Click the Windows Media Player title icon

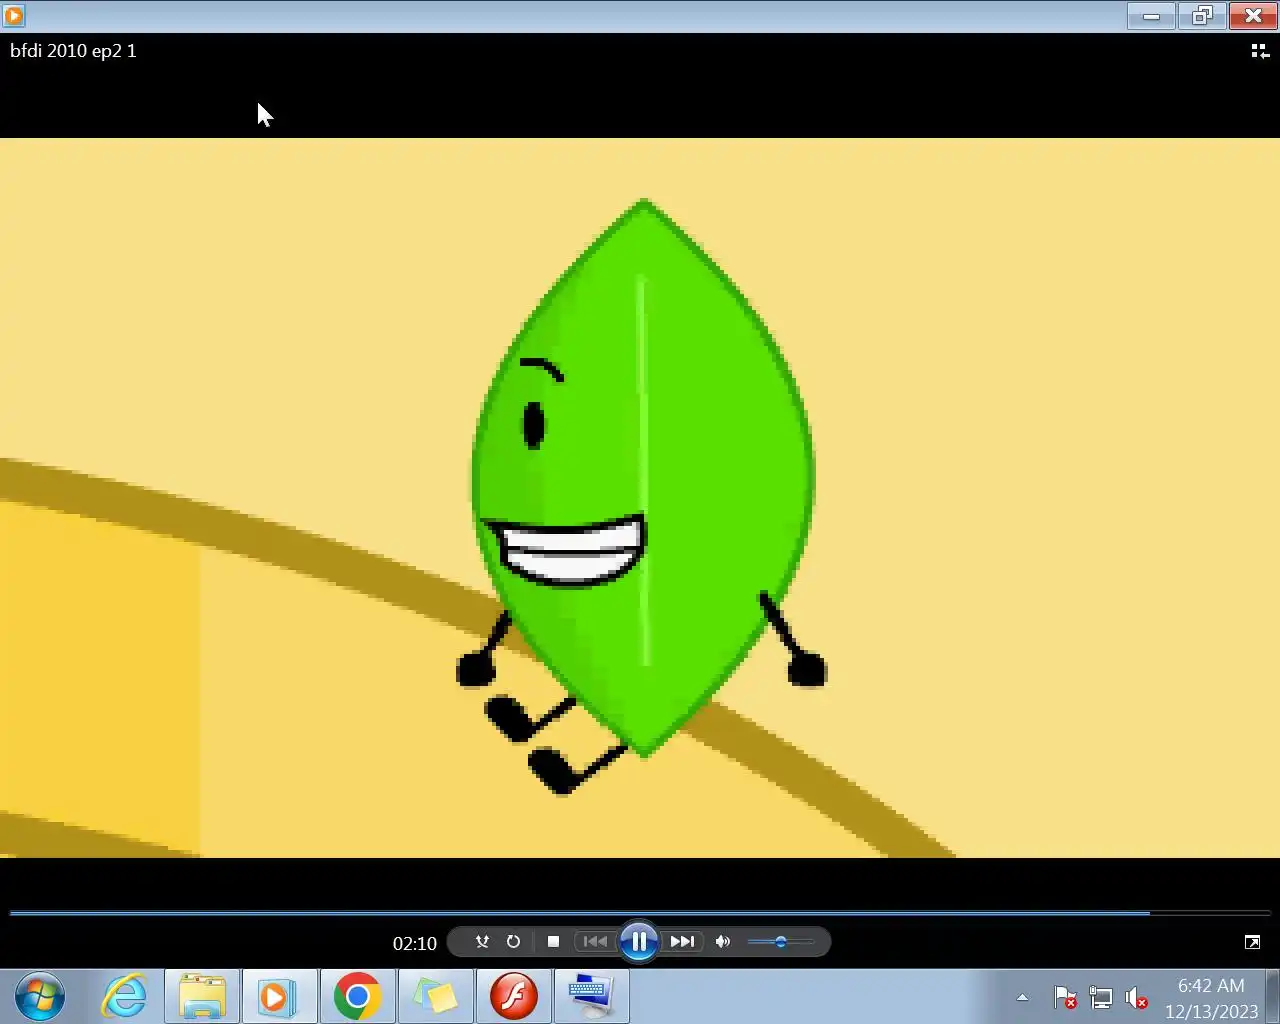pos(14,15)
